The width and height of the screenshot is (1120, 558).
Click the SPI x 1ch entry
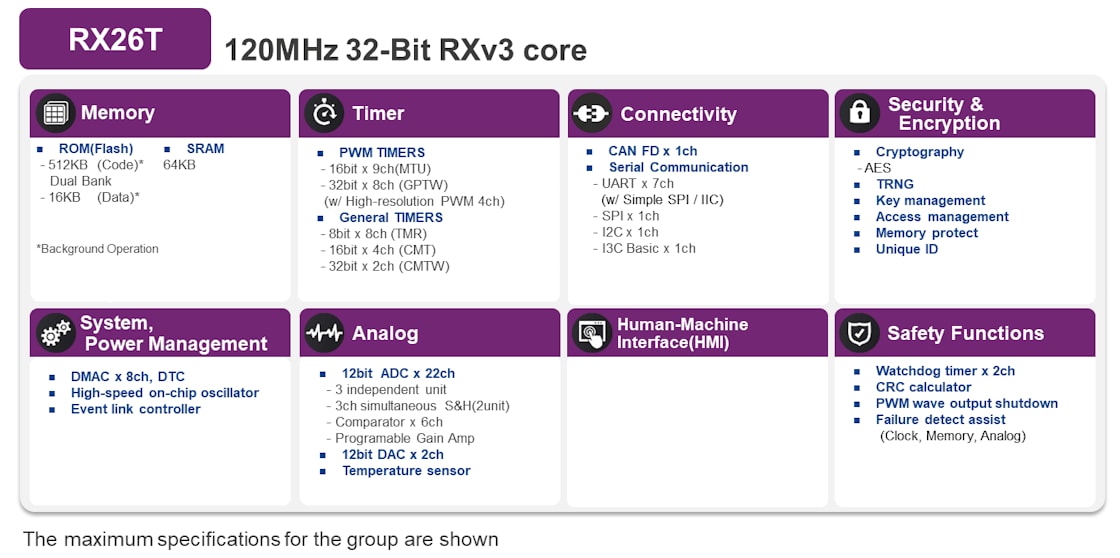click(626, 216)
